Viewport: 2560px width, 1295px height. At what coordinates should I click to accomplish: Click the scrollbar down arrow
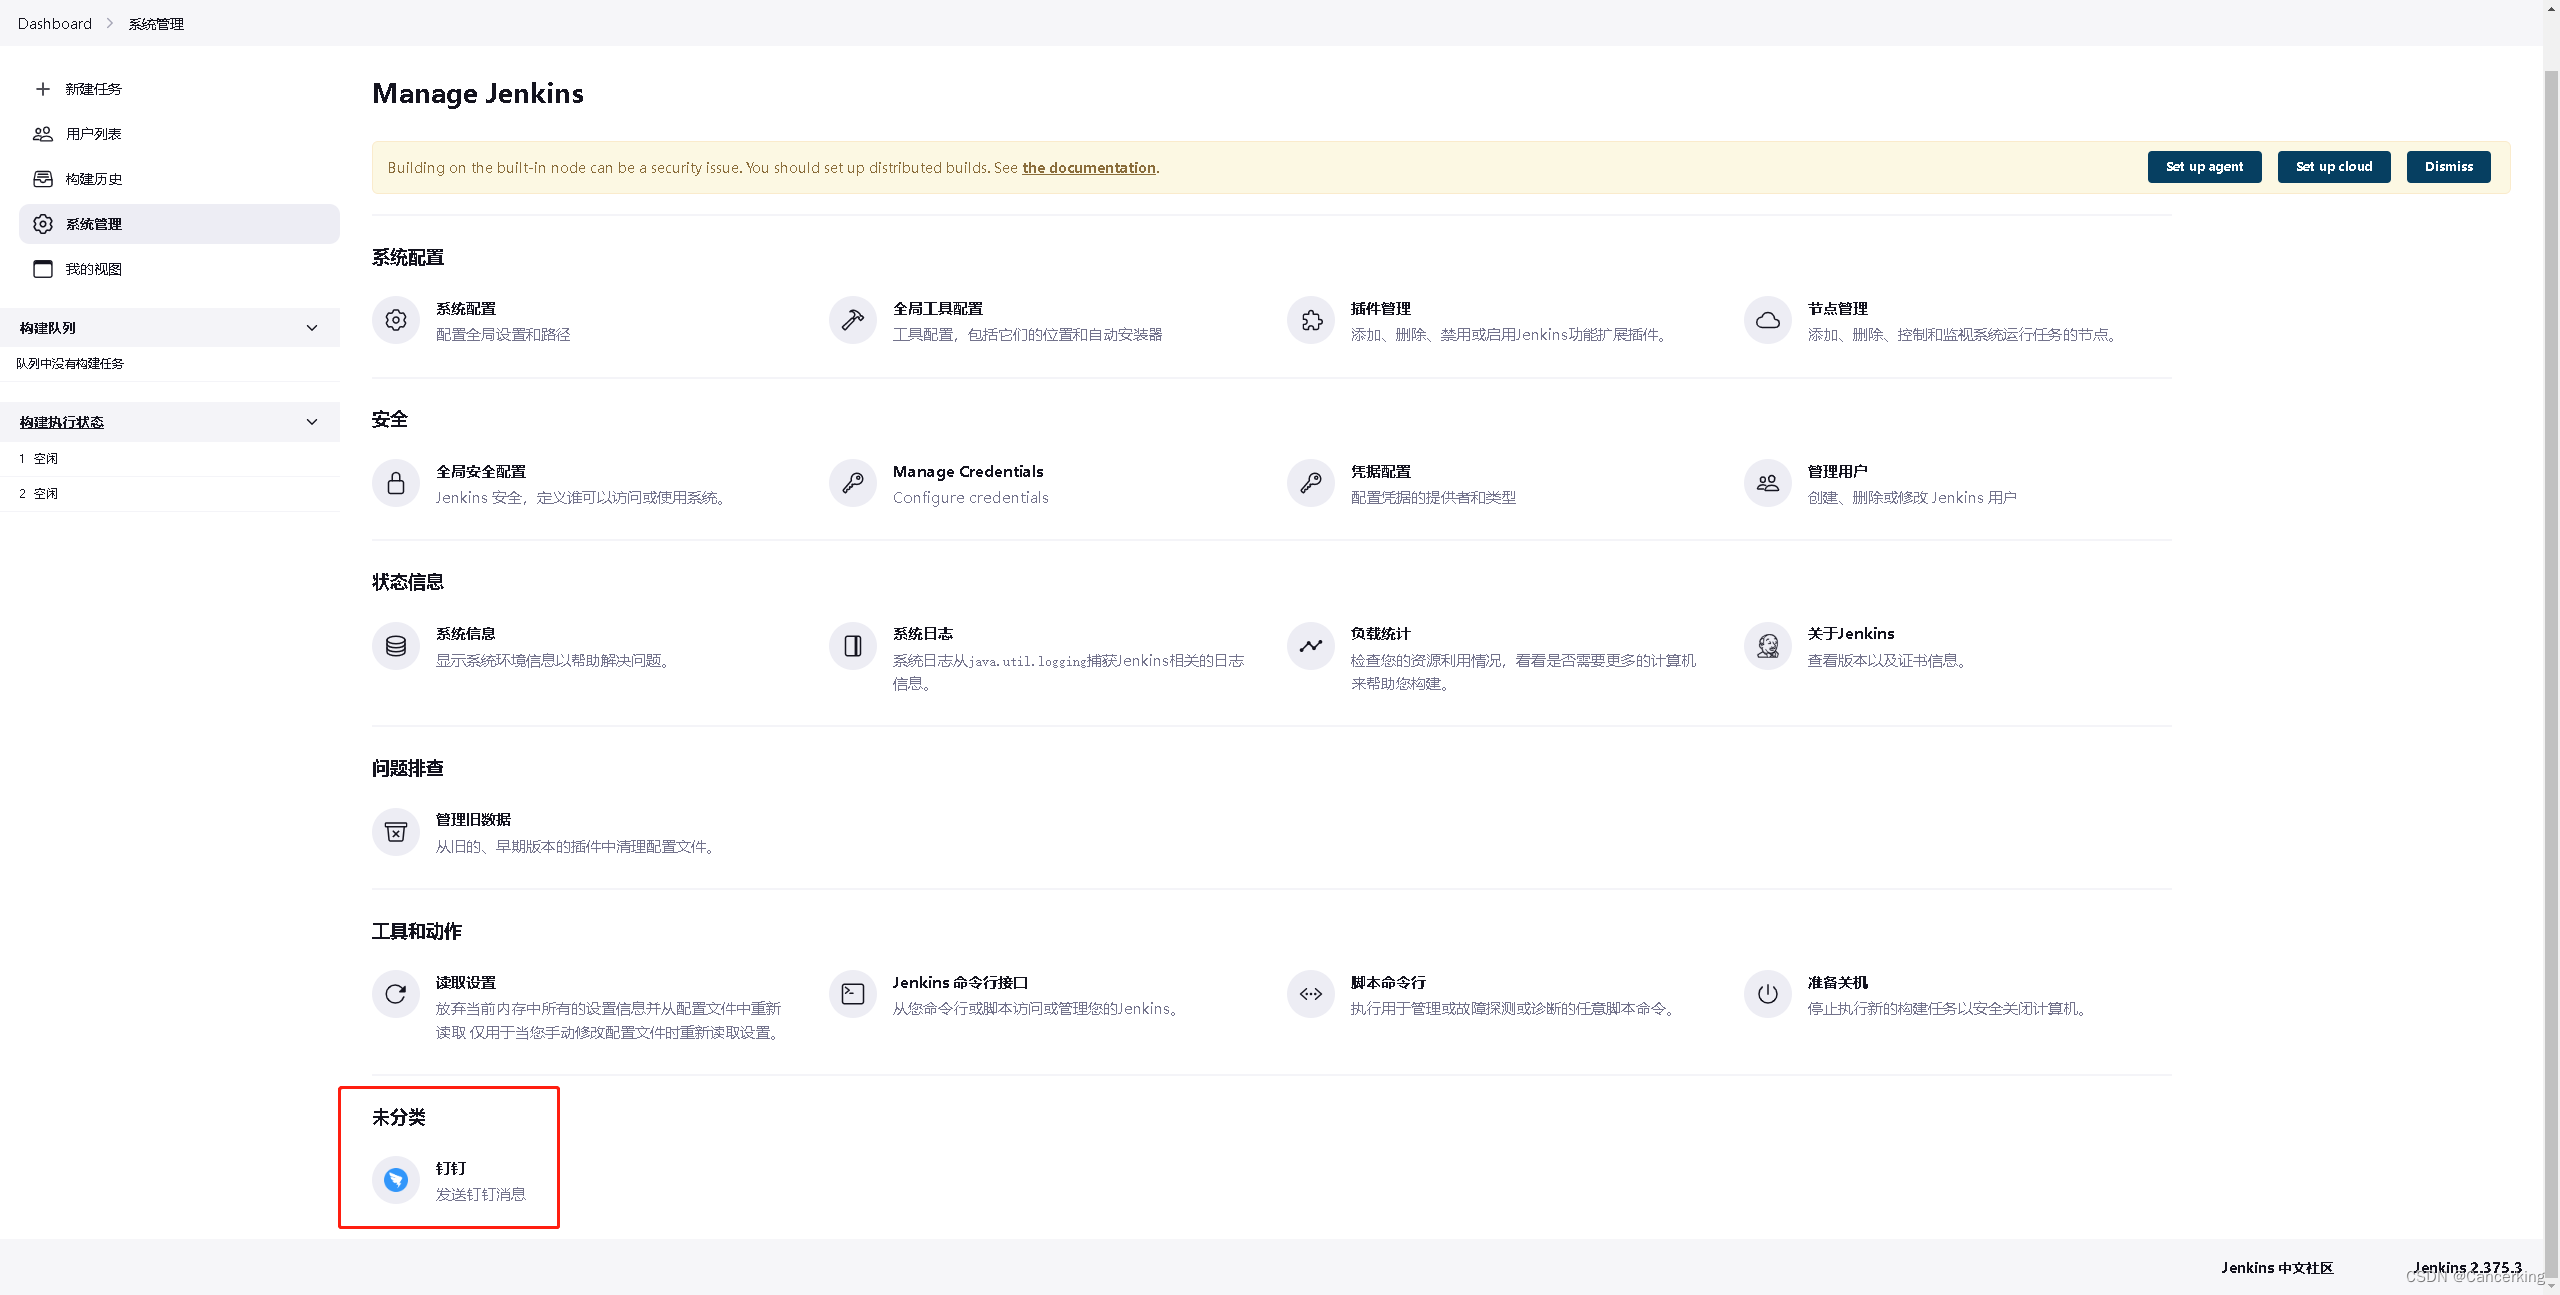click(2551, 1286)
